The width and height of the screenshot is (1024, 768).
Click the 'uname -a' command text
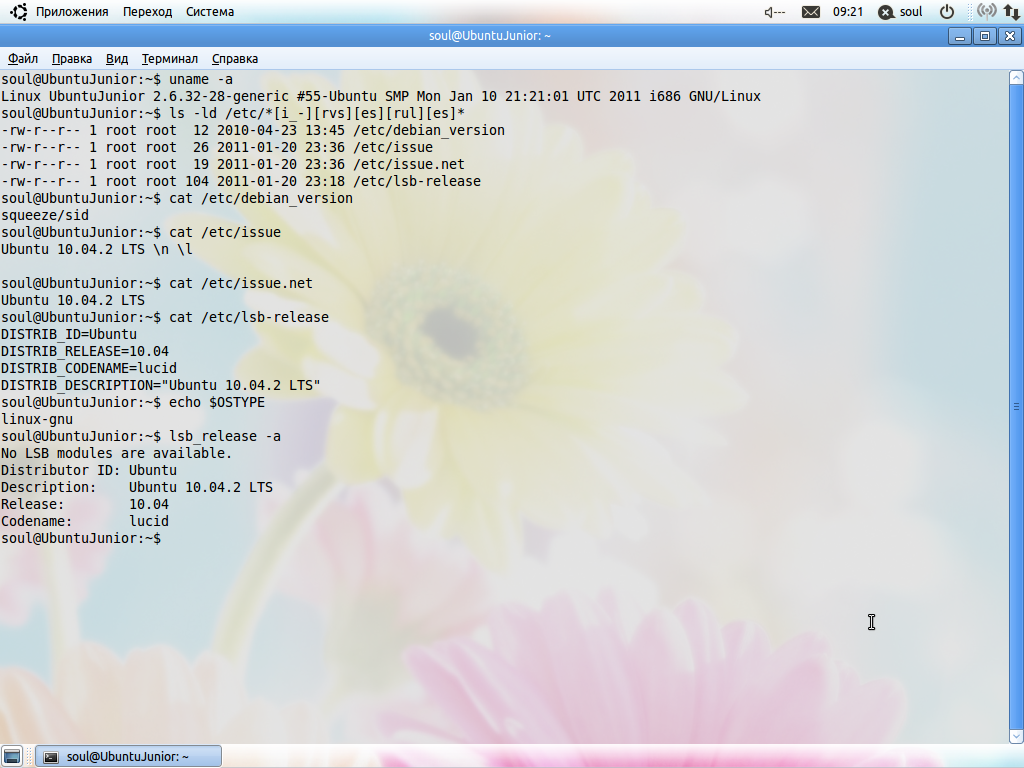(201, 79)
